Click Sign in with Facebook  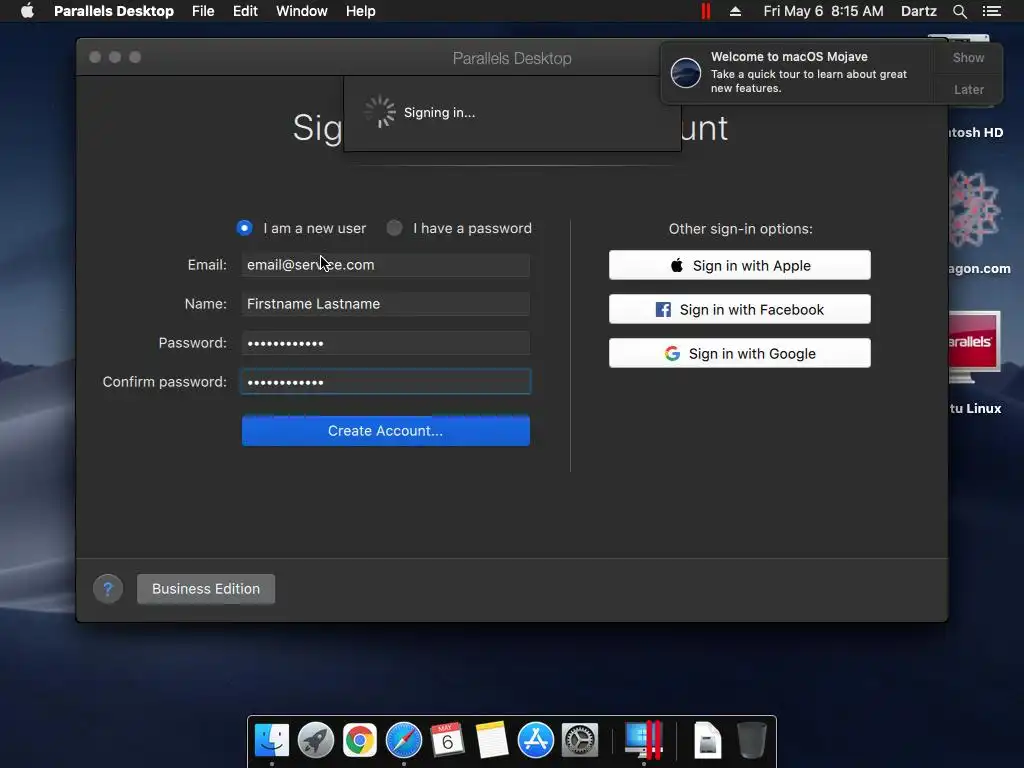(739, 309)
